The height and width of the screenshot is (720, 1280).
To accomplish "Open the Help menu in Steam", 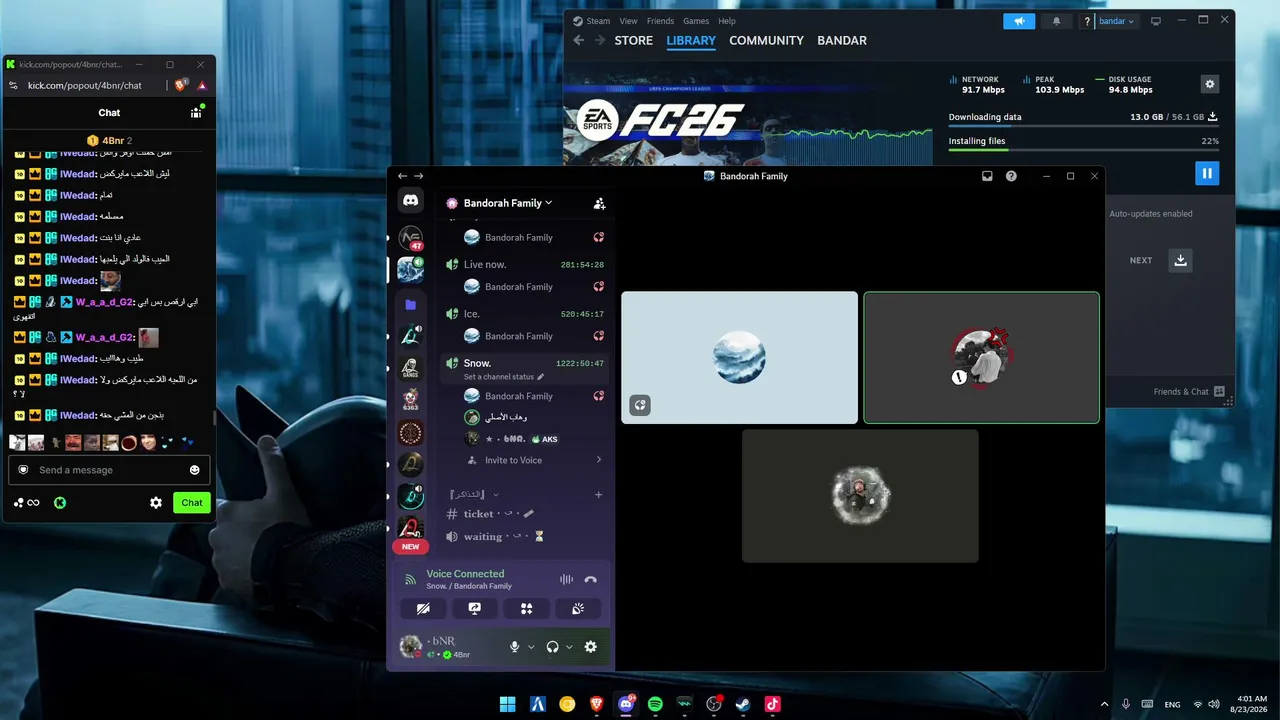I will coord(727,21).
